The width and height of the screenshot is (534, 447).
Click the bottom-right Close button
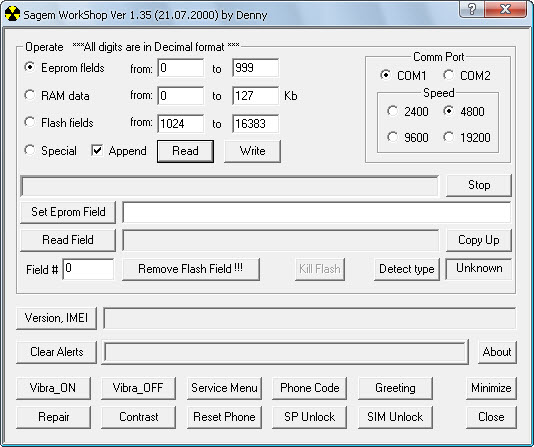(491, 417)
